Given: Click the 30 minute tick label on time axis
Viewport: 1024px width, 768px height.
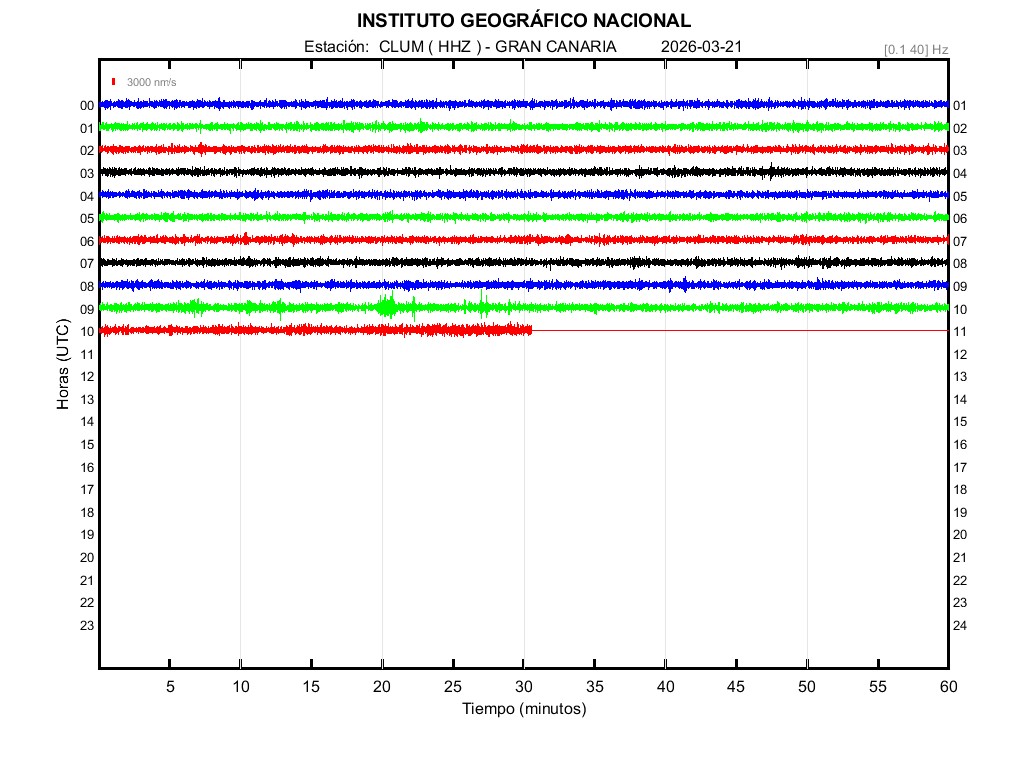Looking at the screenshot, I should 524,687.
